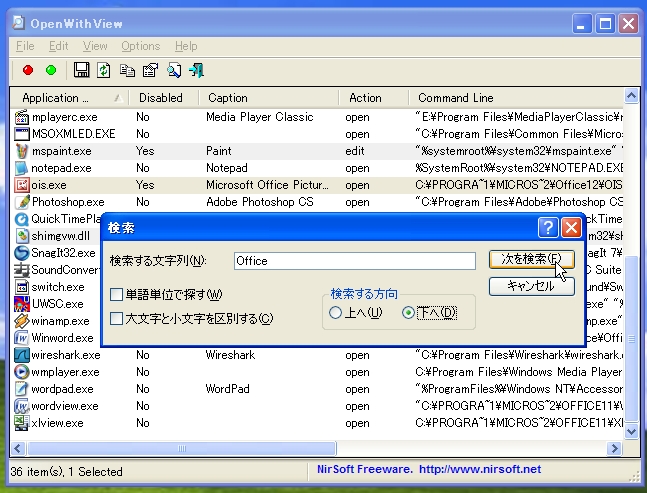Click the horizontal scrollbar right arrow
647x493 pixels.
coord(614,448)
